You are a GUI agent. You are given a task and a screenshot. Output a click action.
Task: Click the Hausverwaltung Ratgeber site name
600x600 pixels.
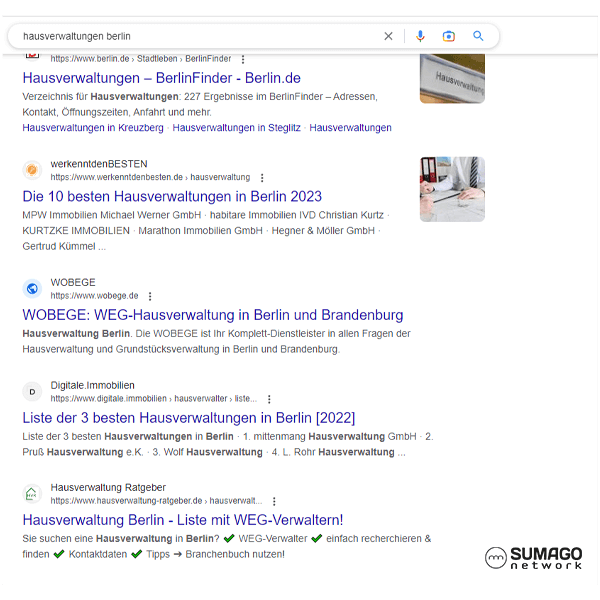pyautogui.click(x=108, y=488)
